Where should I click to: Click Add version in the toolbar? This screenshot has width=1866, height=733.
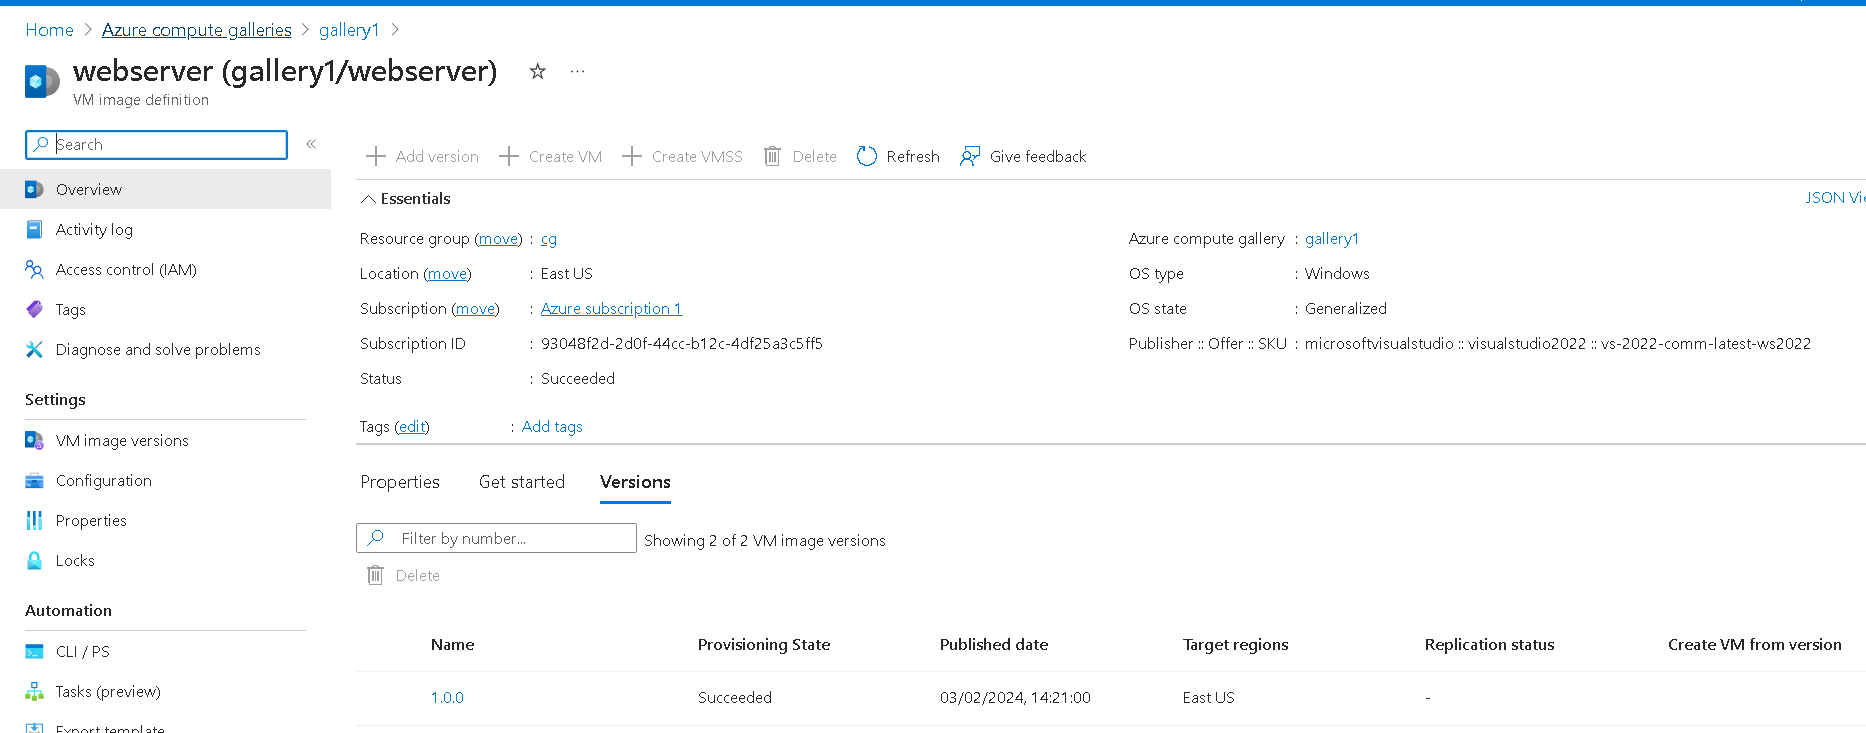pos(422,156)
